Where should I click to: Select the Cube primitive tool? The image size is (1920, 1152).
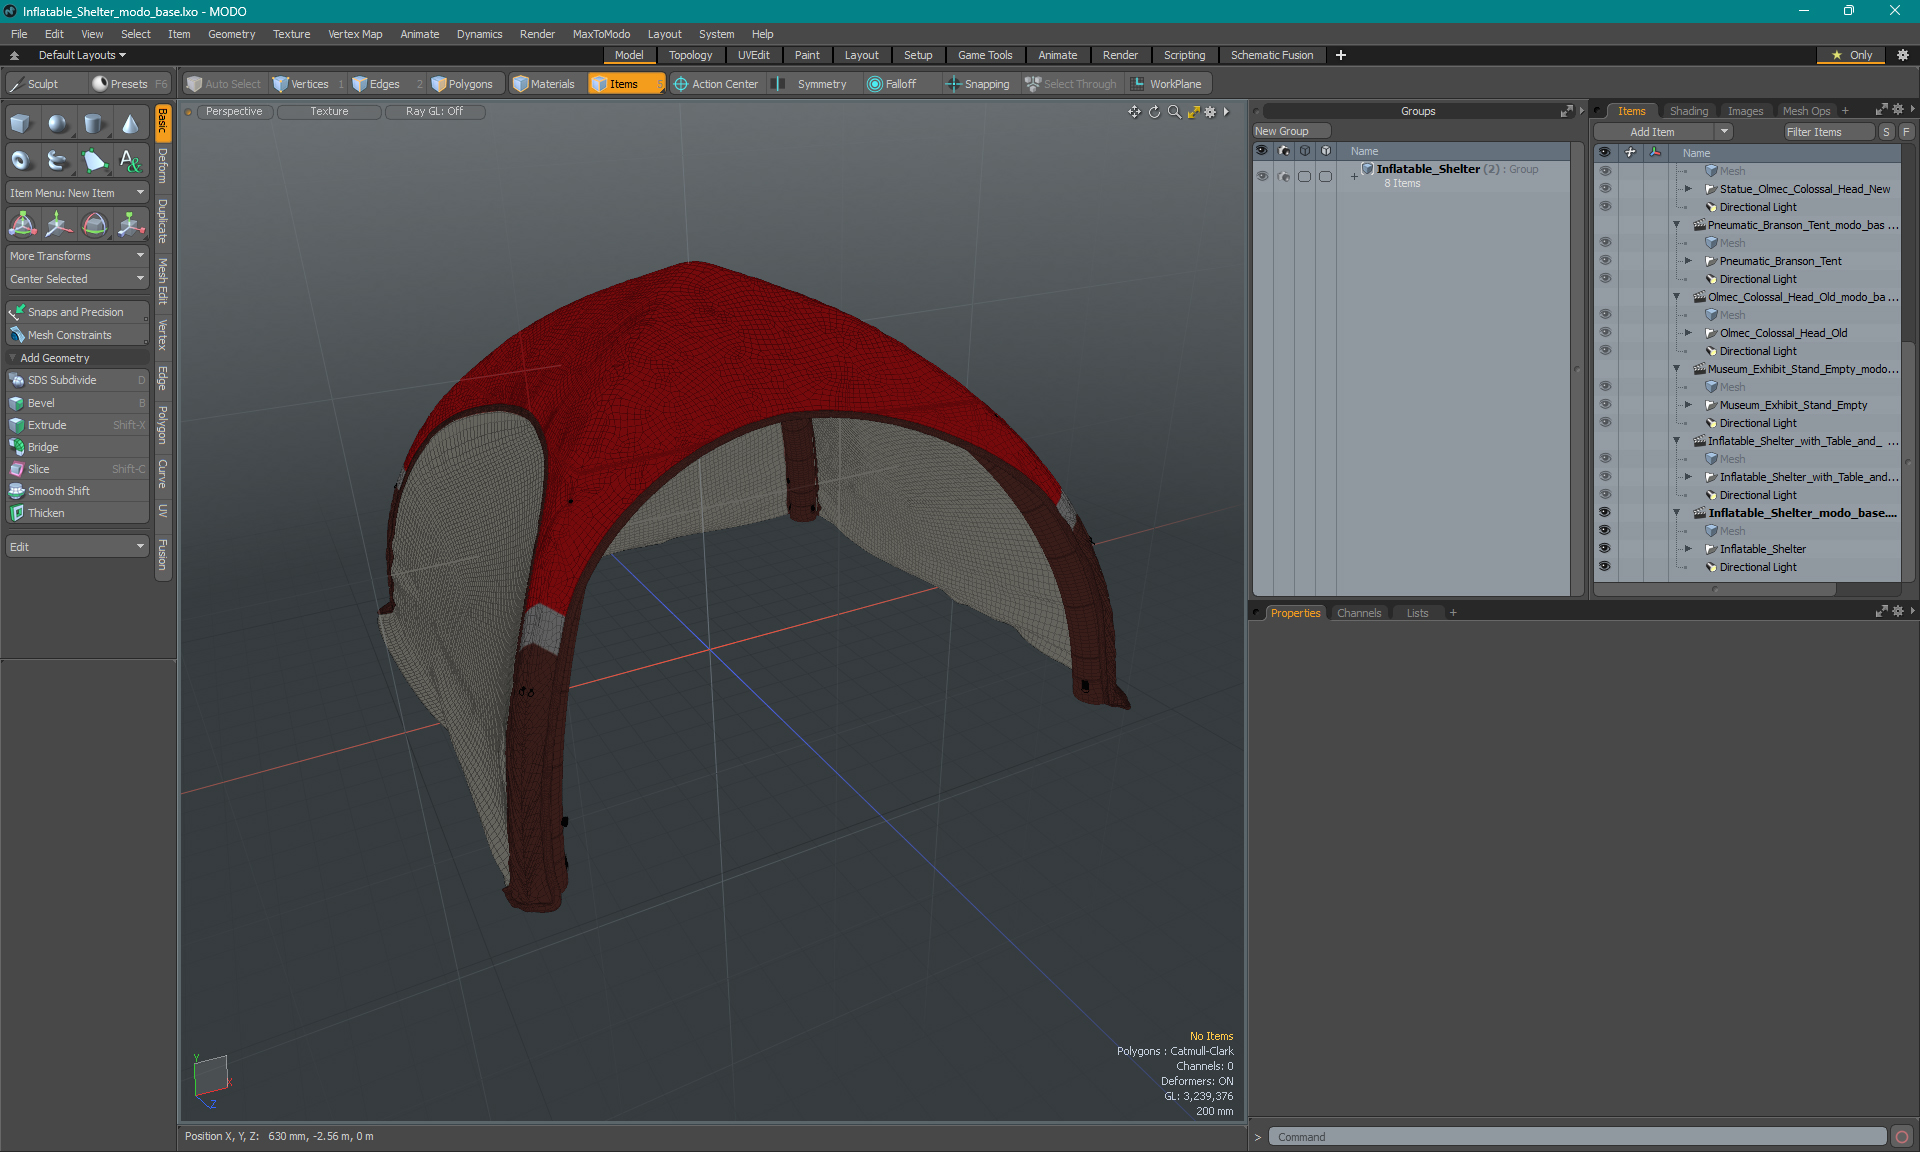(22, 124)
